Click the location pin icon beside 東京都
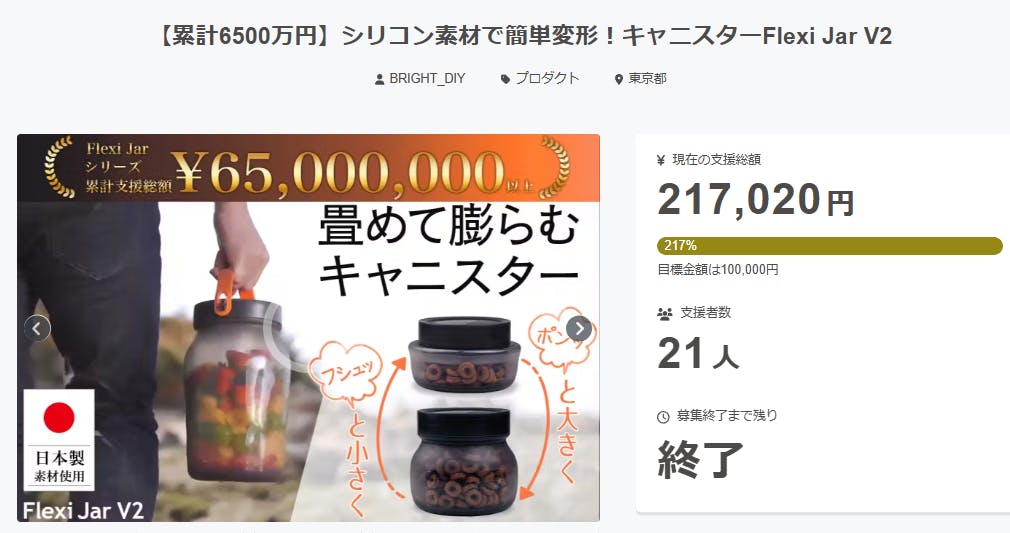Screen dimensions: 1010x533 [x=618, y=79]
